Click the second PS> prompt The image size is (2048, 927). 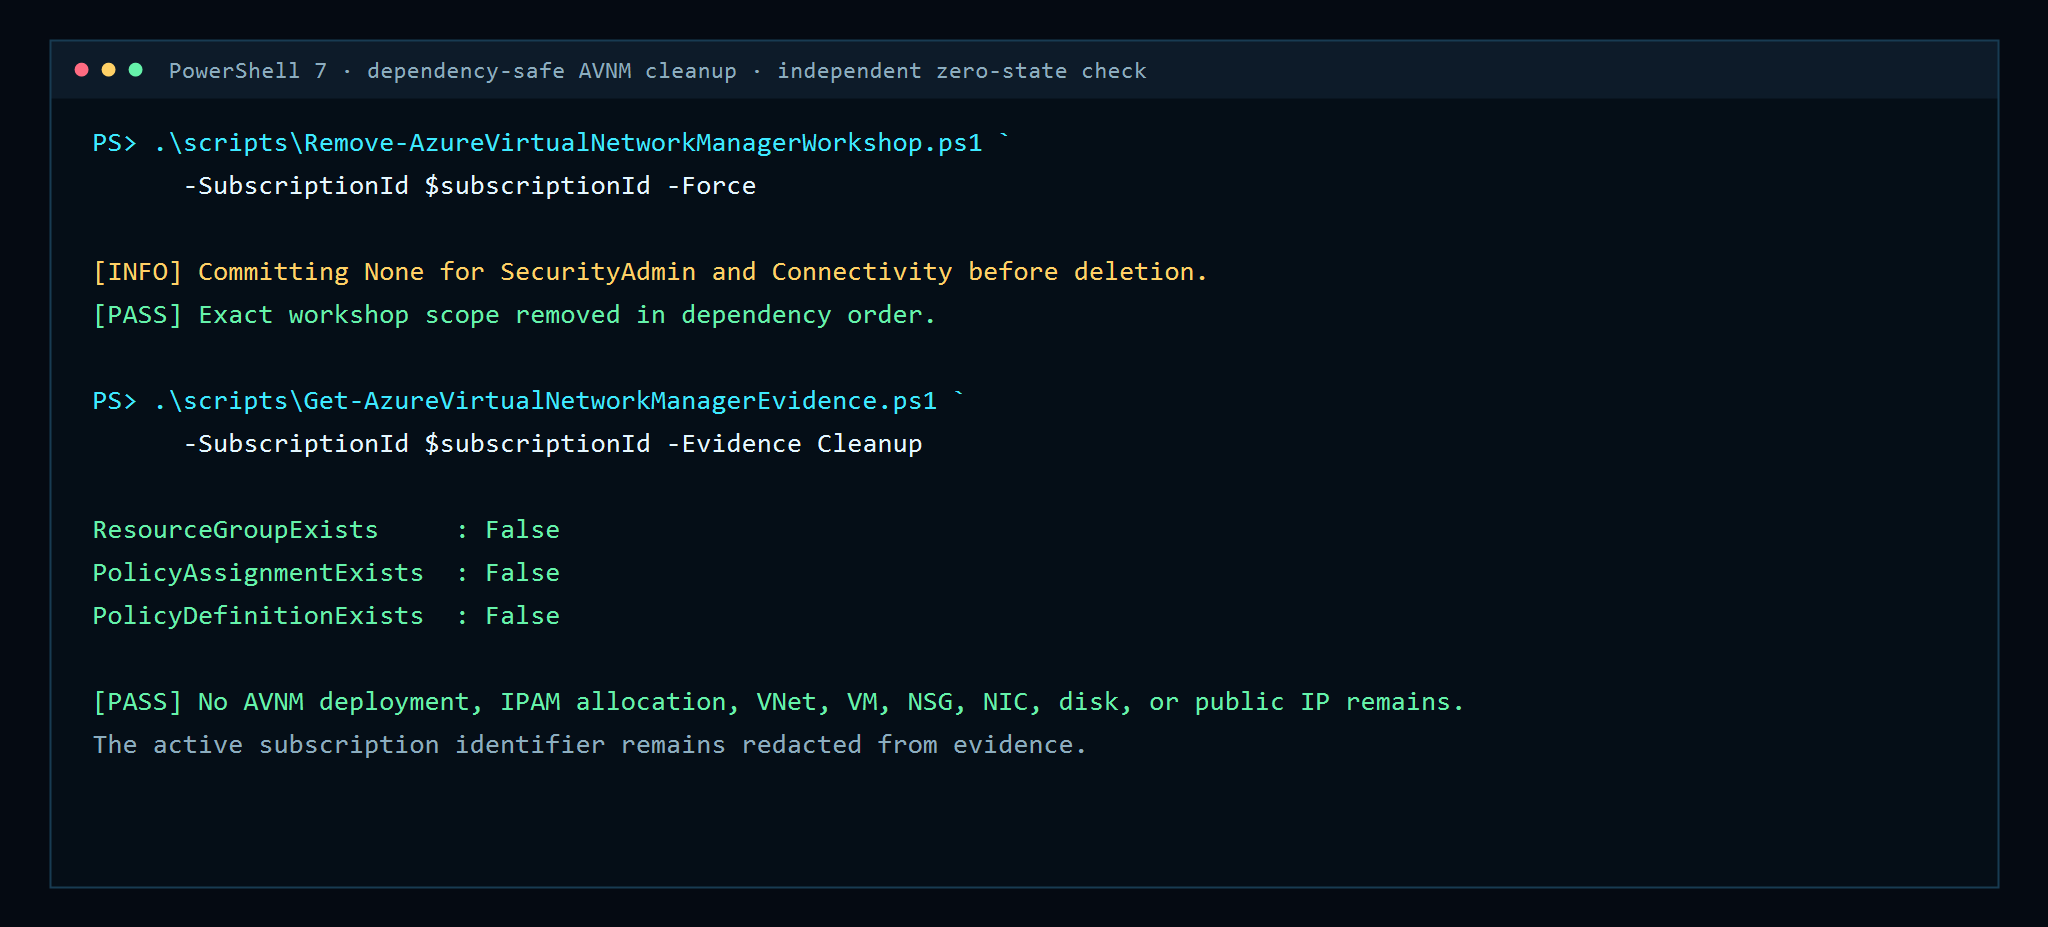[114, 401]
